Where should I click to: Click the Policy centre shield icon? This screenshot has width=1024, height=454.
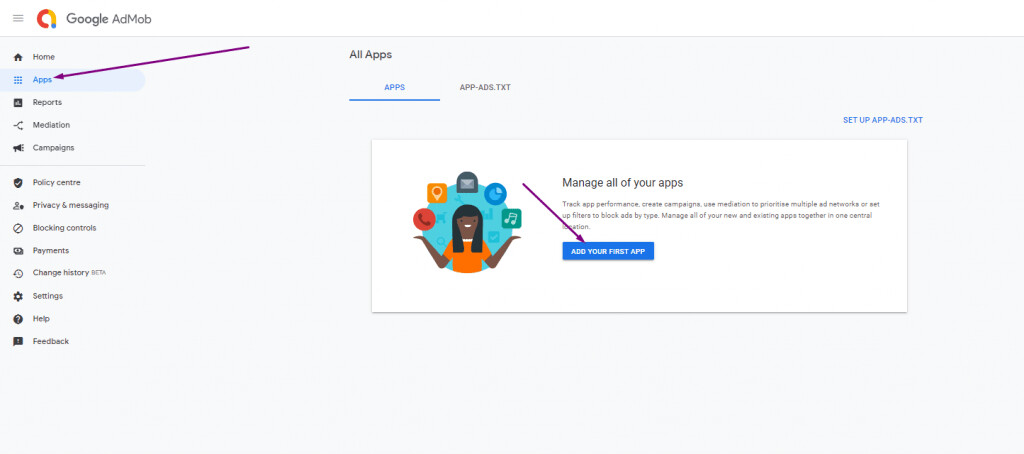point(18,183)
